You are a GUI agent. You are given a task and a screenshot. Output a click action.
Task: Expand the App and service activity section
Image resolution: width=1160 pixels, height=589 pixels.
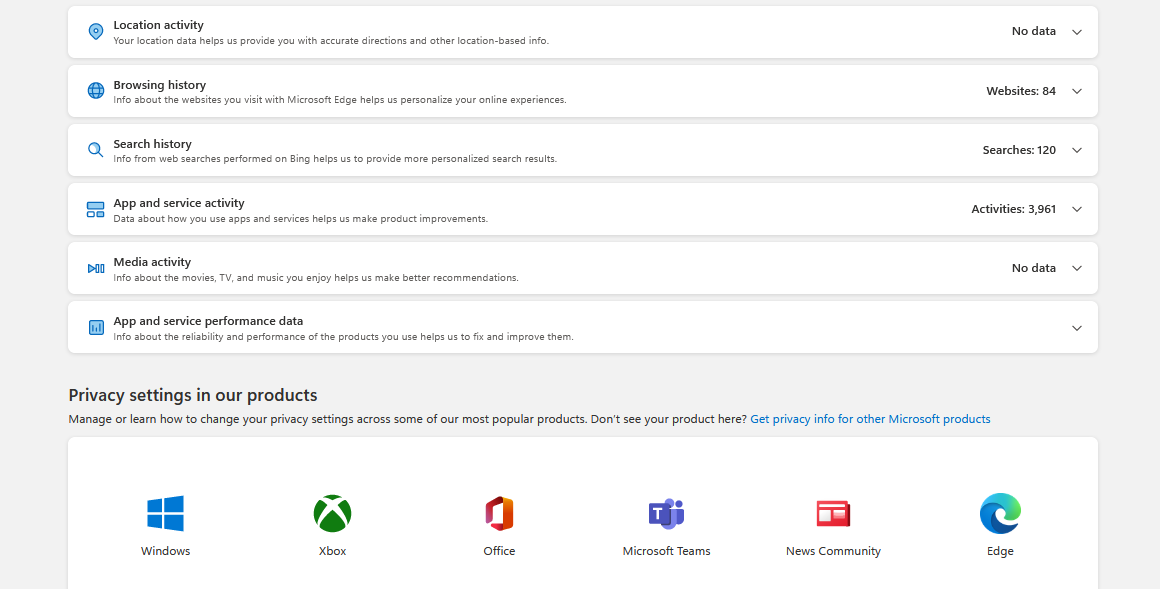click(1077, 209)
